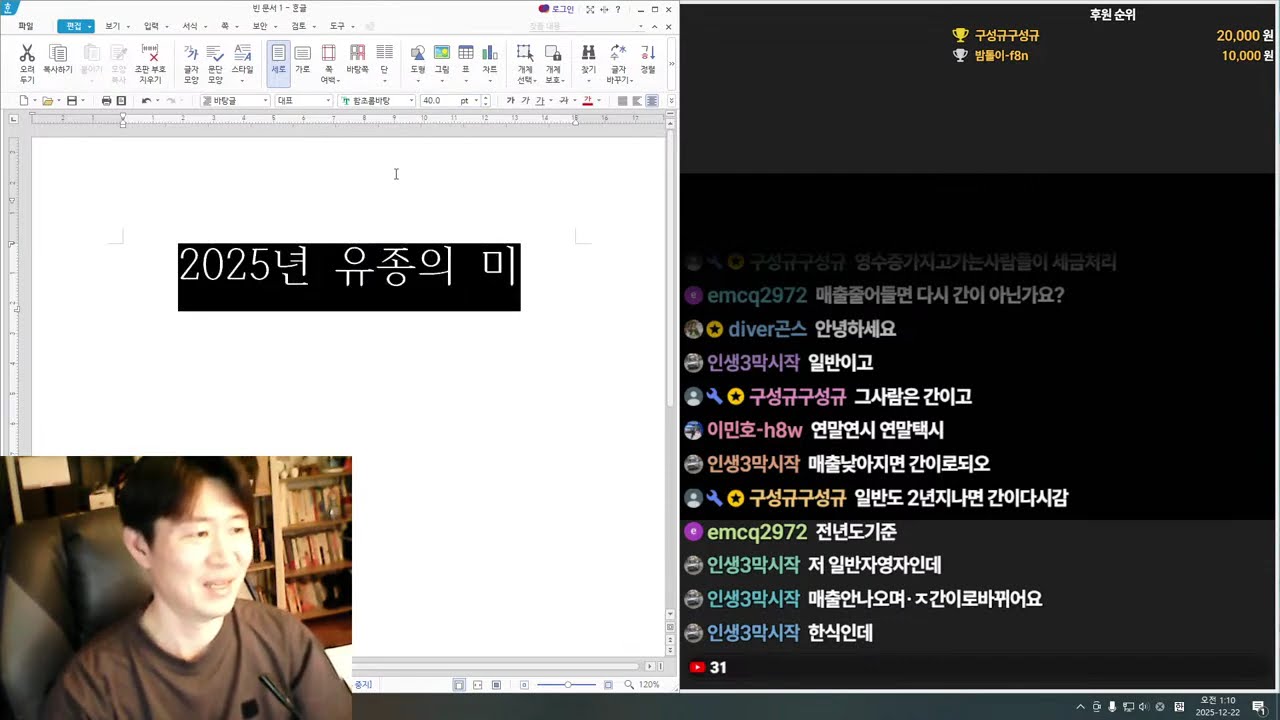The image size is (1280, 720).
Task: Click the 오려두기 (cut) scissors icon
Action: (27, 53)
